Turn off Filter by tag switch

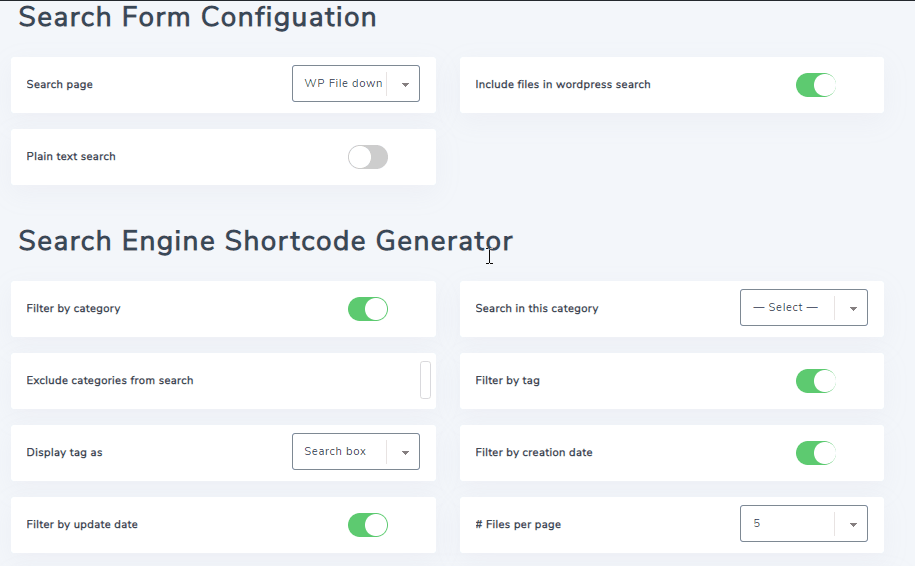815,381
